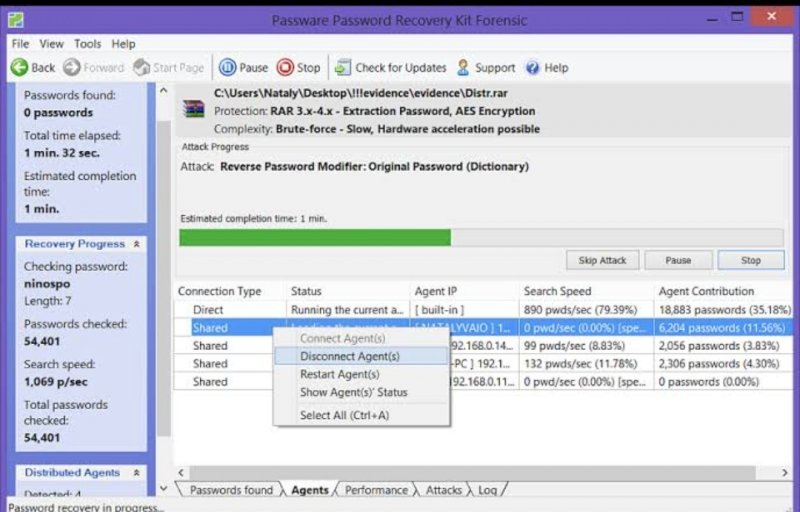800x512 pixels.
Task: Switch to the Agents tab
Action: [310, 490]
